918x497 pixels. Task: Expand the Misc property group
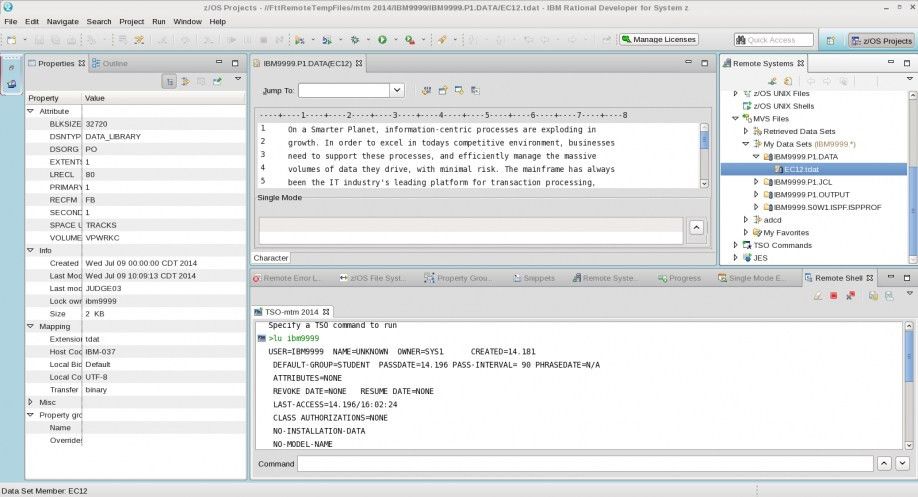(30, 402)
